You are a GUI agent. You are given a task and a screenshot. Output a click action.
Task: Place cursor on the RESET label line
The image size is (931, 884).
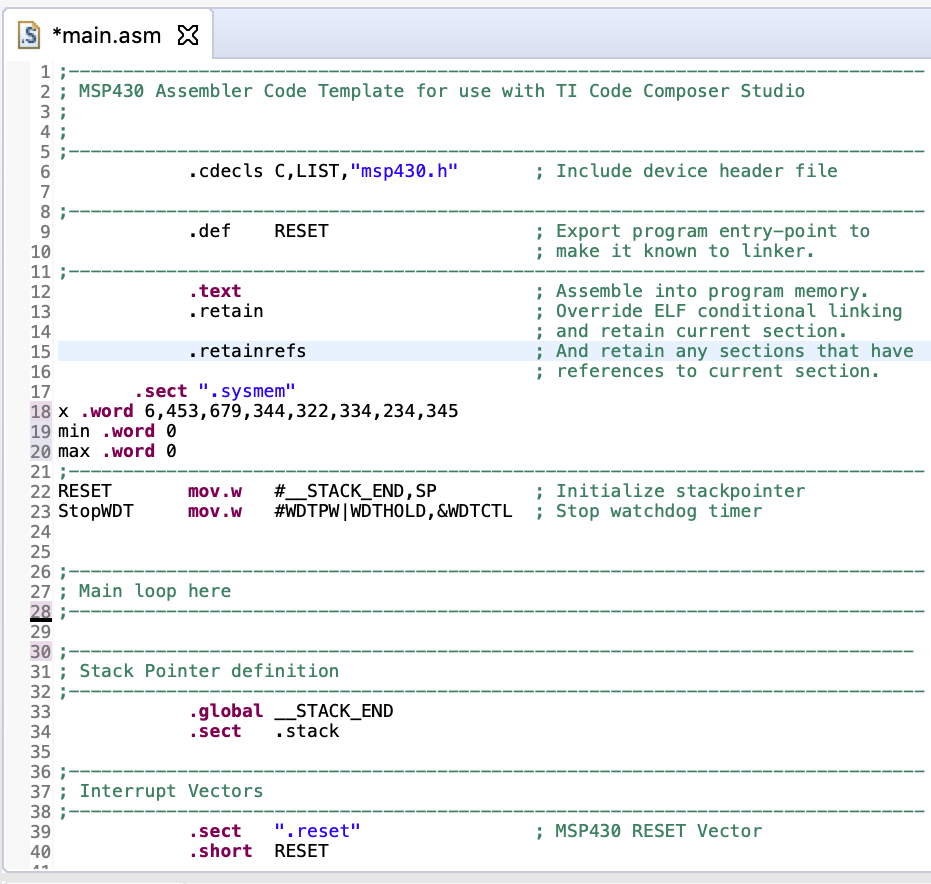coord(83,491)
